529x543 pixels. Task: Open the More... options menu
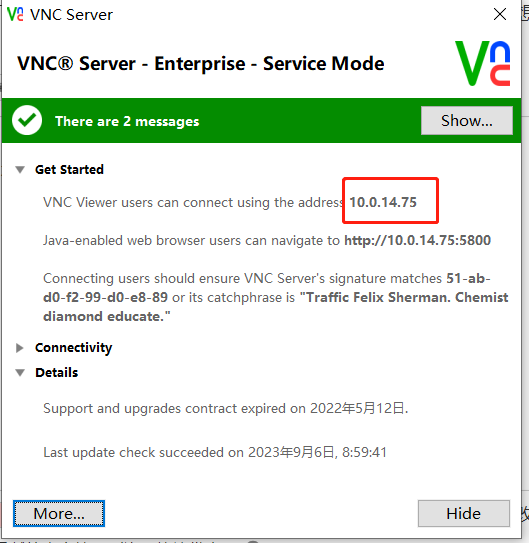pos(59,514)
